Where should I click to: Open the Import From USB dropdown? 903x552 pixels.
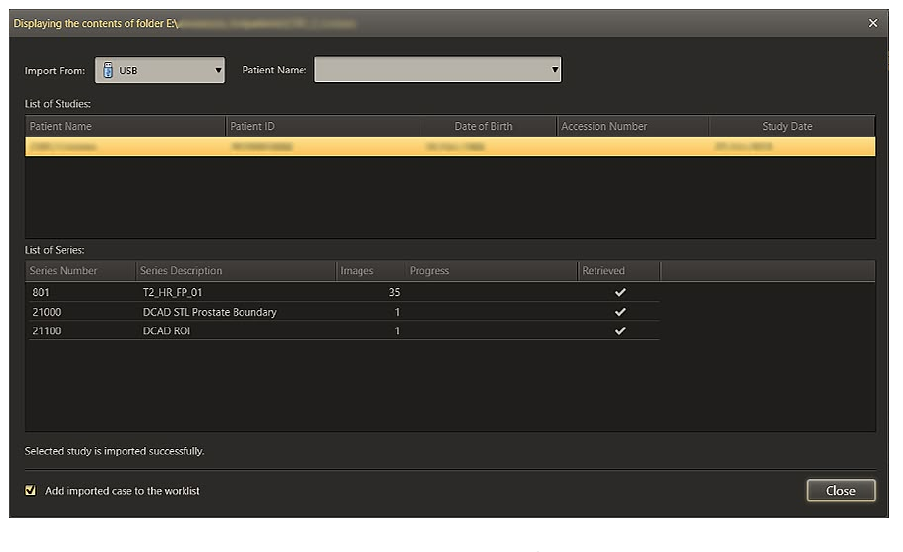(160, 70)
